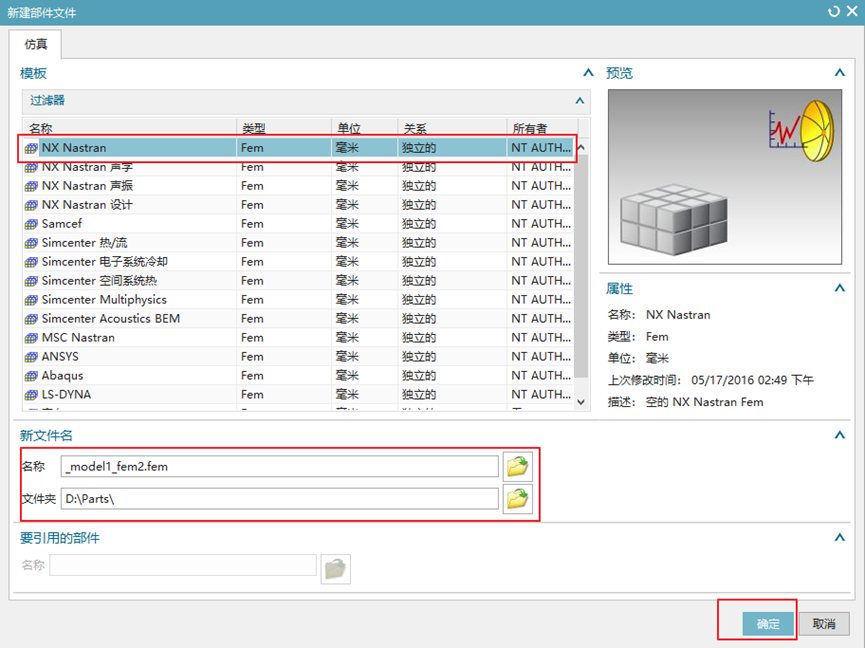Select the Simcenter Acoustics BEM template
Image resolution: width=865 pixels, height=648 pixels.
tap(298, 319)
